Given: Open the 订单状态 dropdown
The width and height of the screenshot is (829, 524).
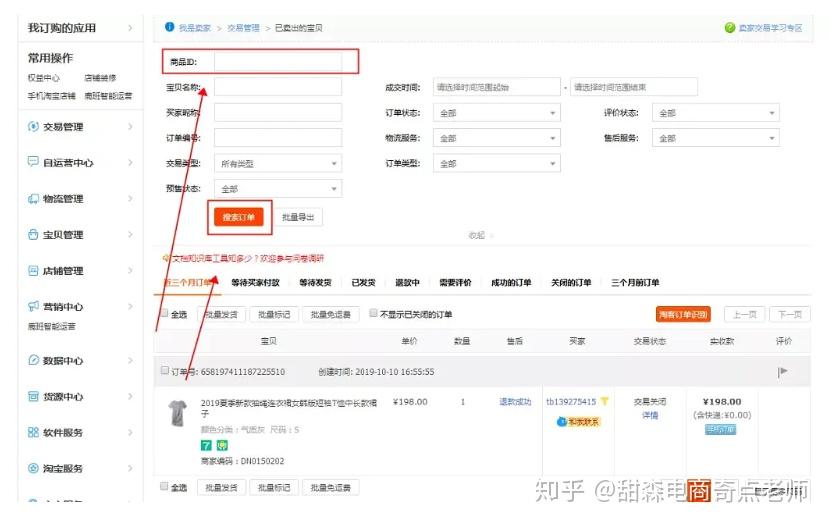Looking at the screenshot, I should coord(496,113).
